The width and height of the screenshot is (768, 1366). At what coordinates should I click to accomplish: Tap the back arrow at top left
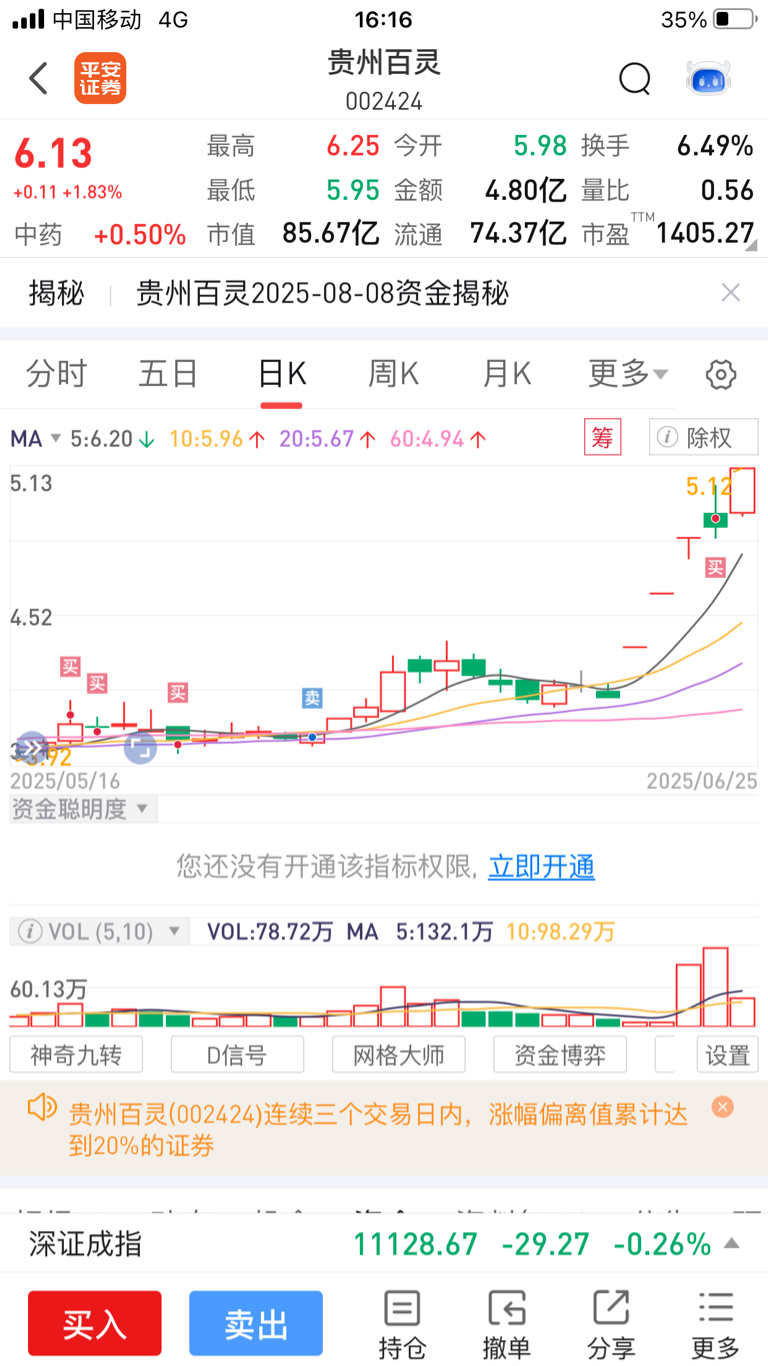click(38, 78)
